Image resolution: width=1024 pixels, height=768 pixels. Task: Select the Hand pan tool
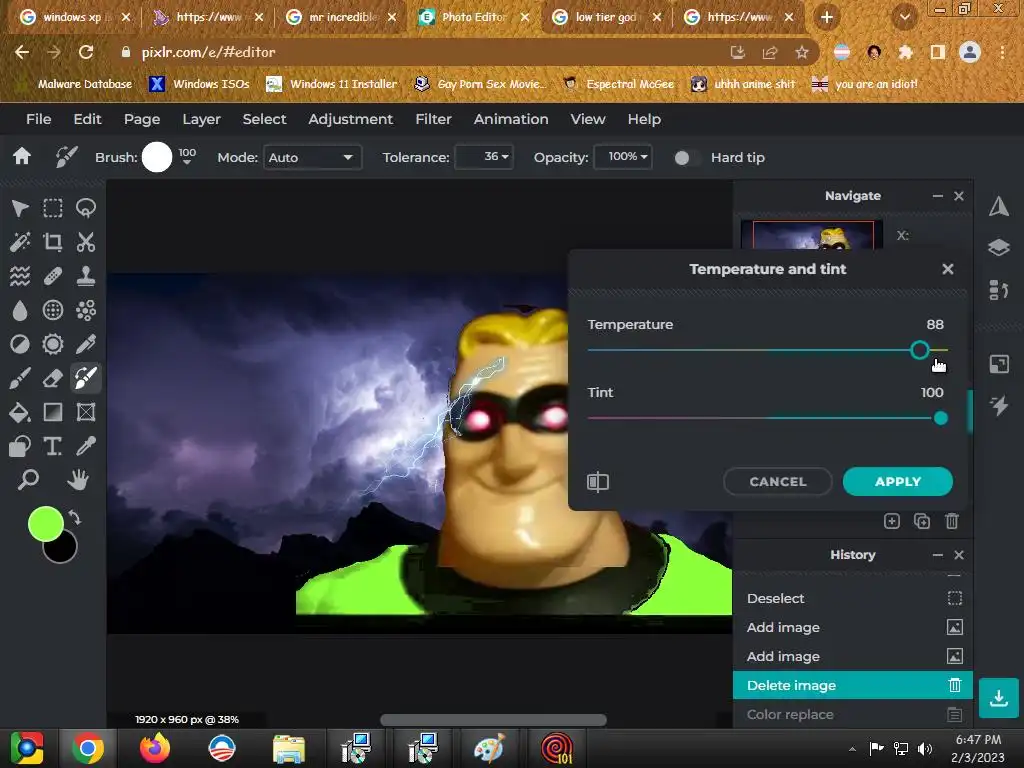(x=78, y=479)
